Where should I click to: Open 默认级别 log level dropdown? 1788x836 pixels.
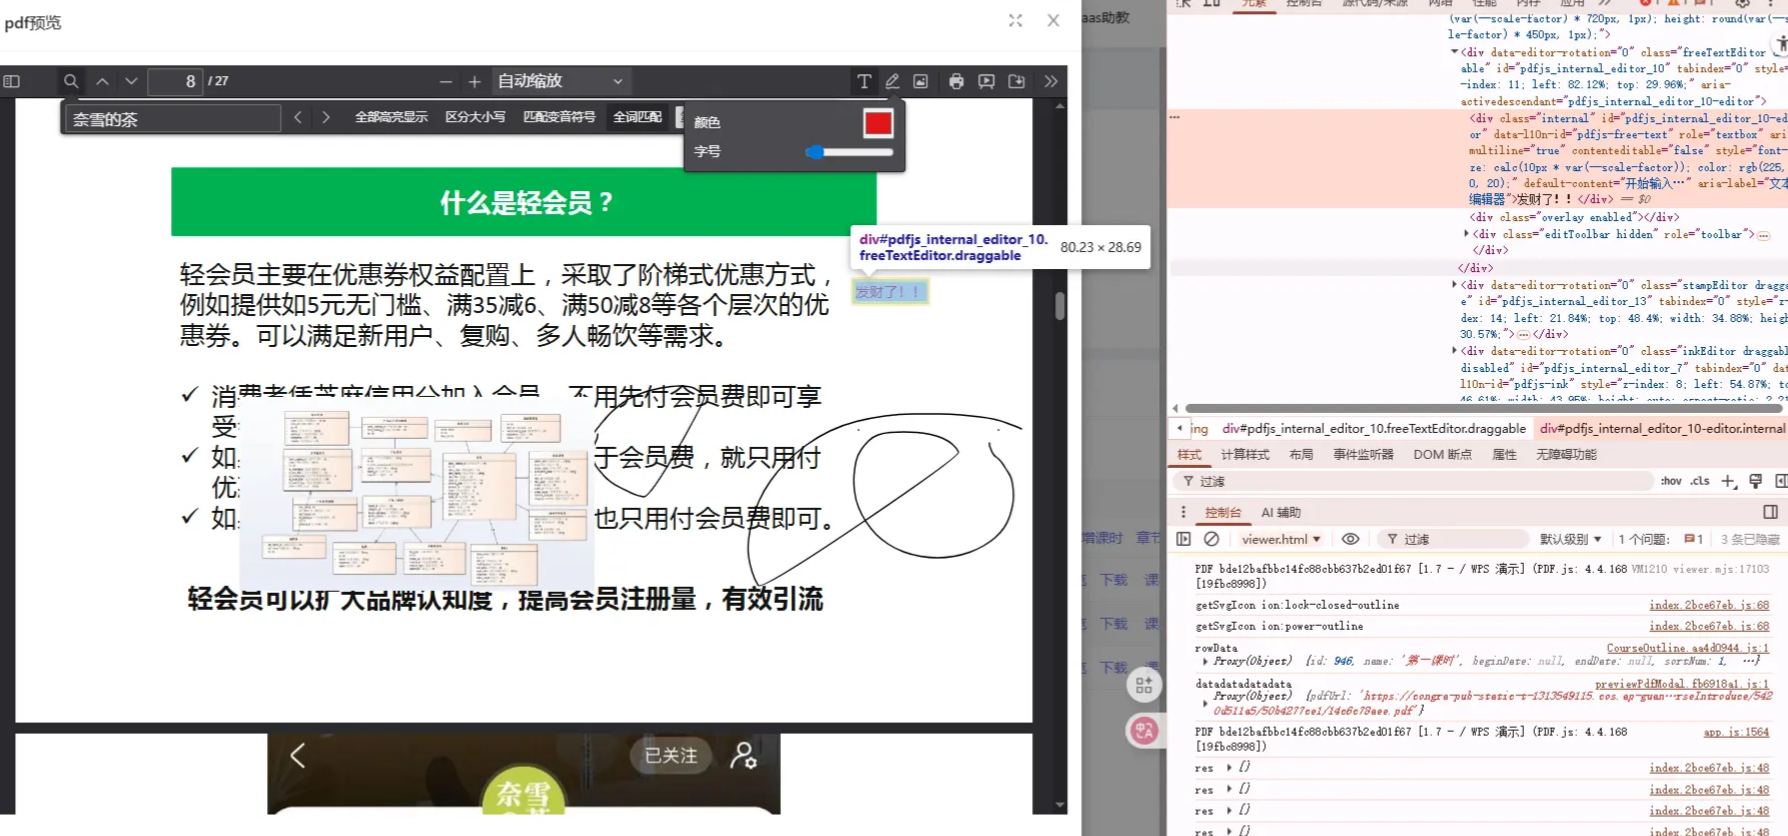pos(1570,539)
